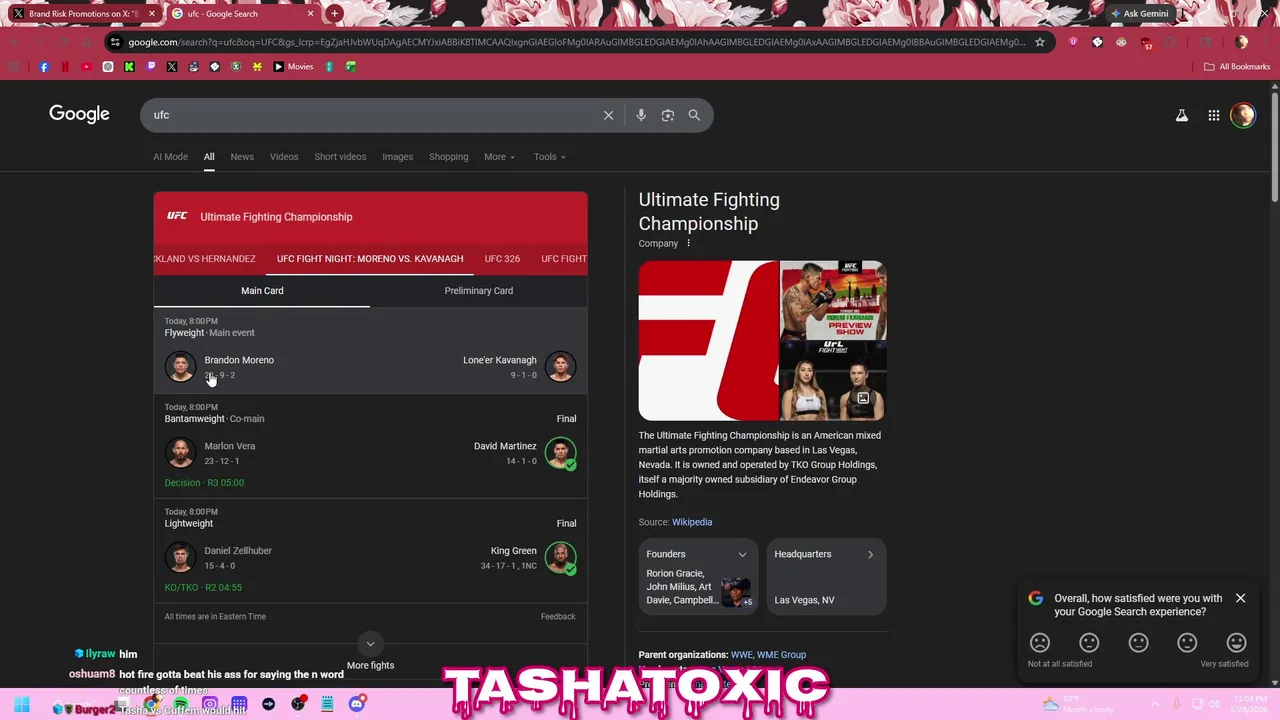This screenshot has width=1280, height=720.
Task: Close the satisfaction survey popup
Action: [1240, 598]
